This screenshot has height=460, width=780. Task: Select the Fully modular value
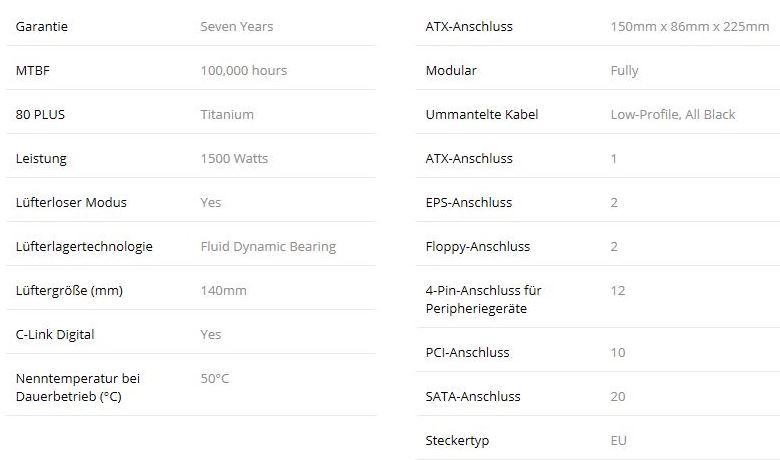(x=624, y=71)
